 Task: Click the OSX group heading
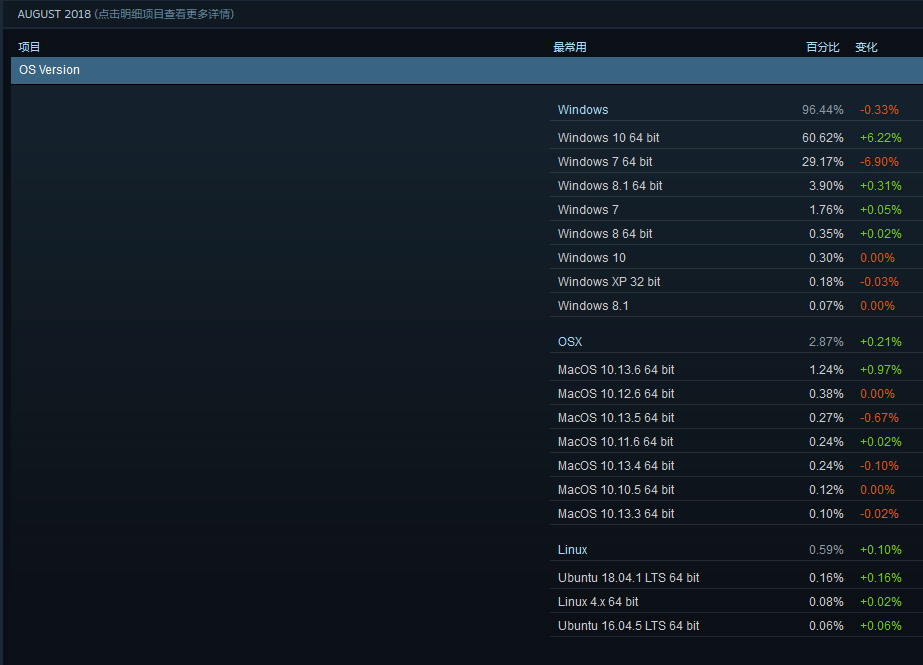pyautogui.click(x=570, y=342)
